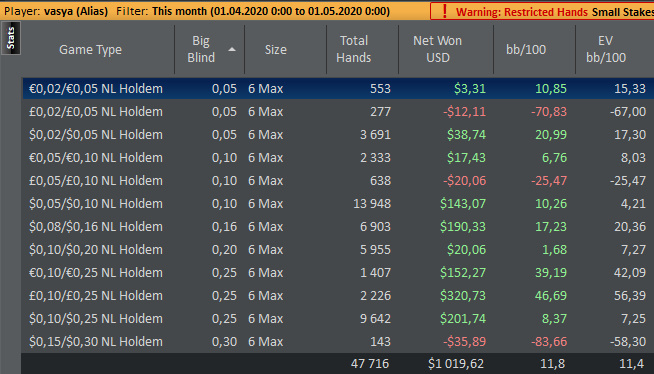
Task: Click the $143,07 net won cell
Action: point(463,203)
